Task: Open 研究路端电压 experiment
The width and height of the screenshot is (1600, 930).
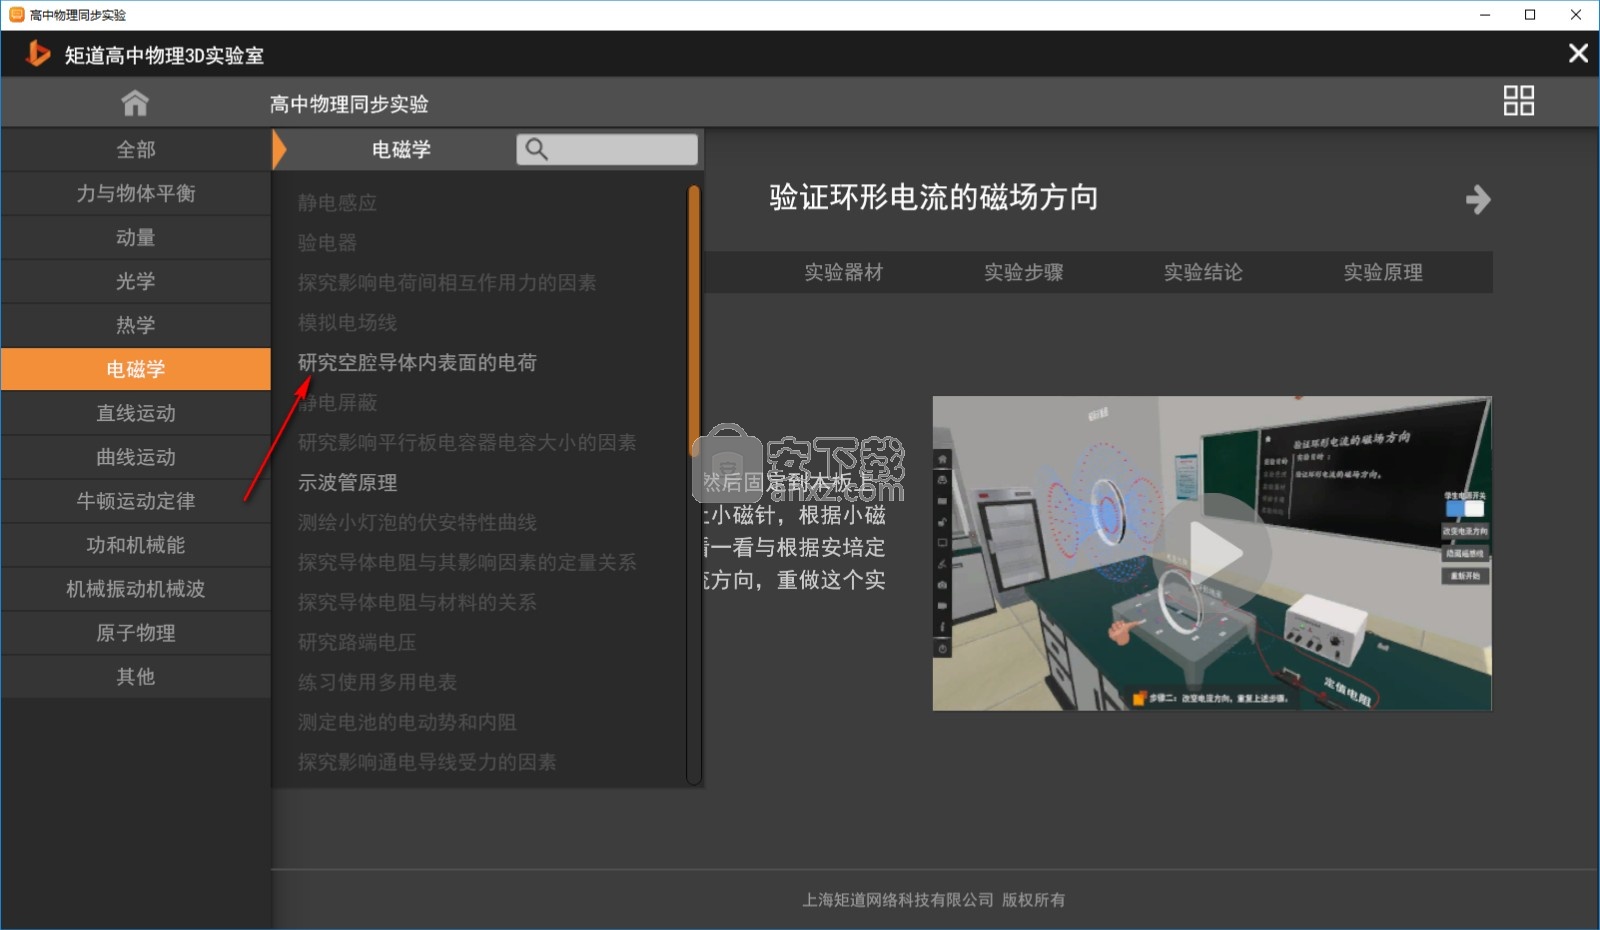Action: (x=357, y=642)
